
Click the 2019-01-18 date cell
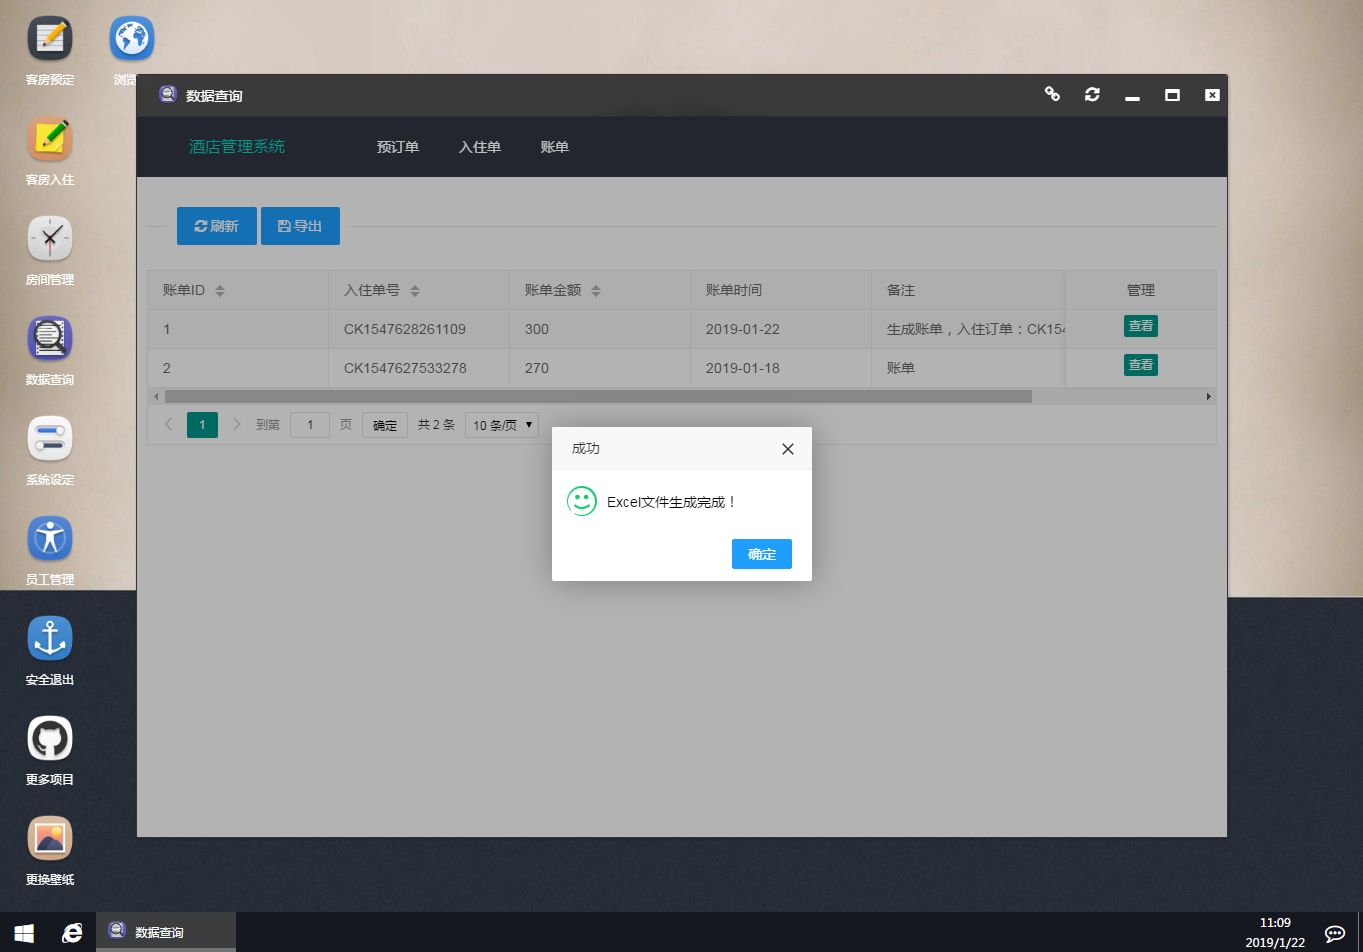pyautogui.click(x=781, y=368)
